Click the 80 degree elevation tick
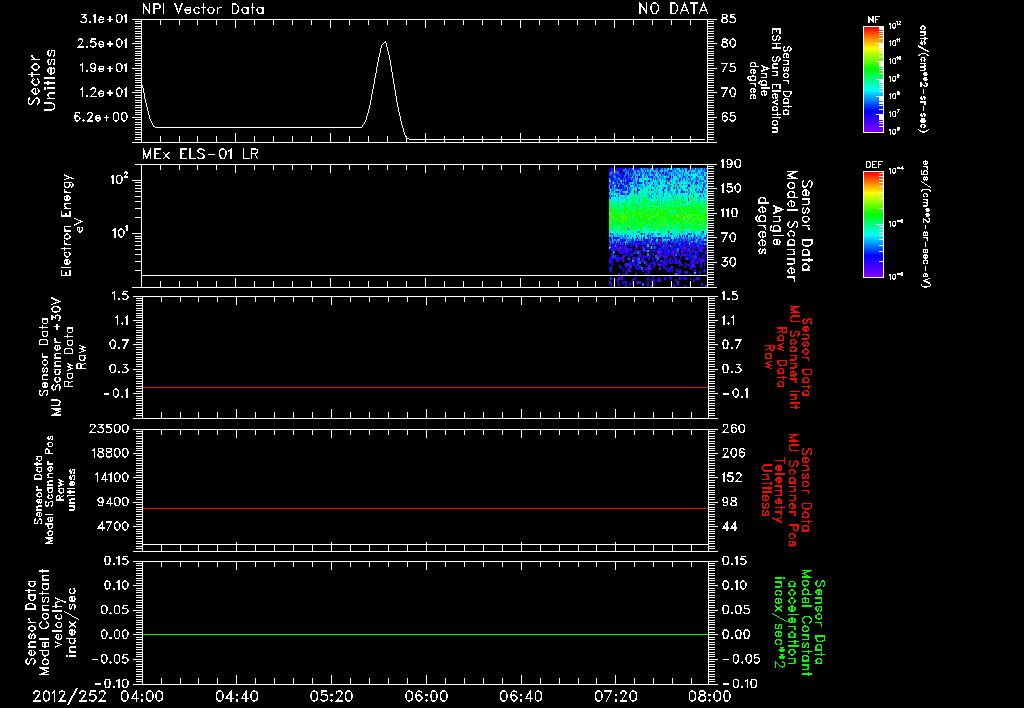Viewport: 1024px width, 708px height. tap(729, 43)
